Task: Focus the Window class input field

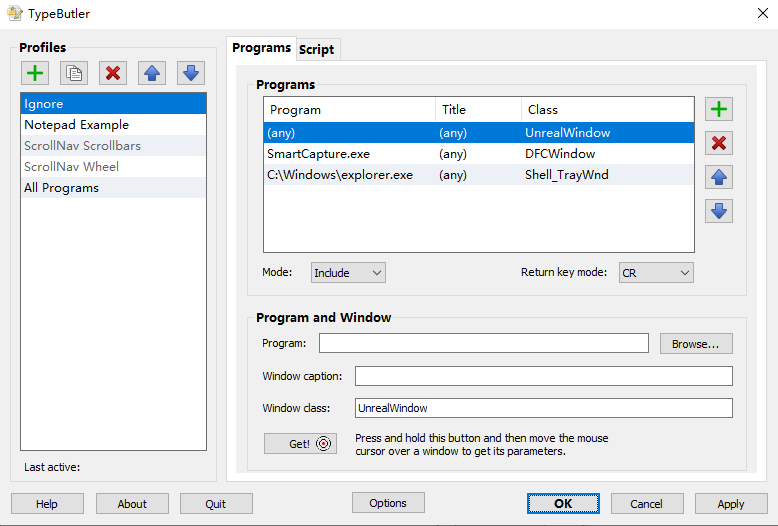Action: click(544, 408)
